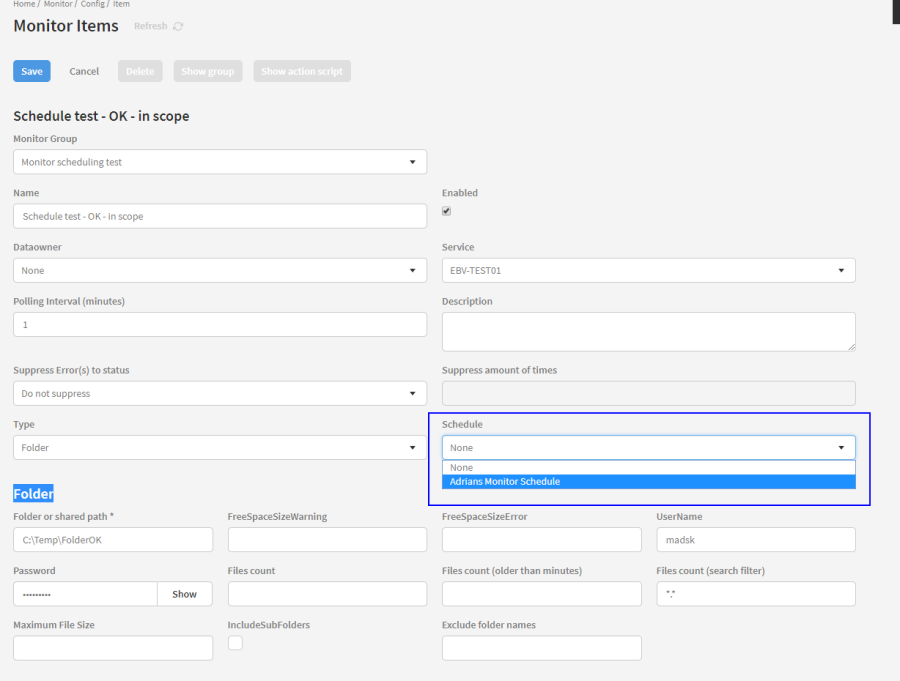Open the Type dropdown set to Folder
Screen dimensions: 900x681
tap(220, 448)
